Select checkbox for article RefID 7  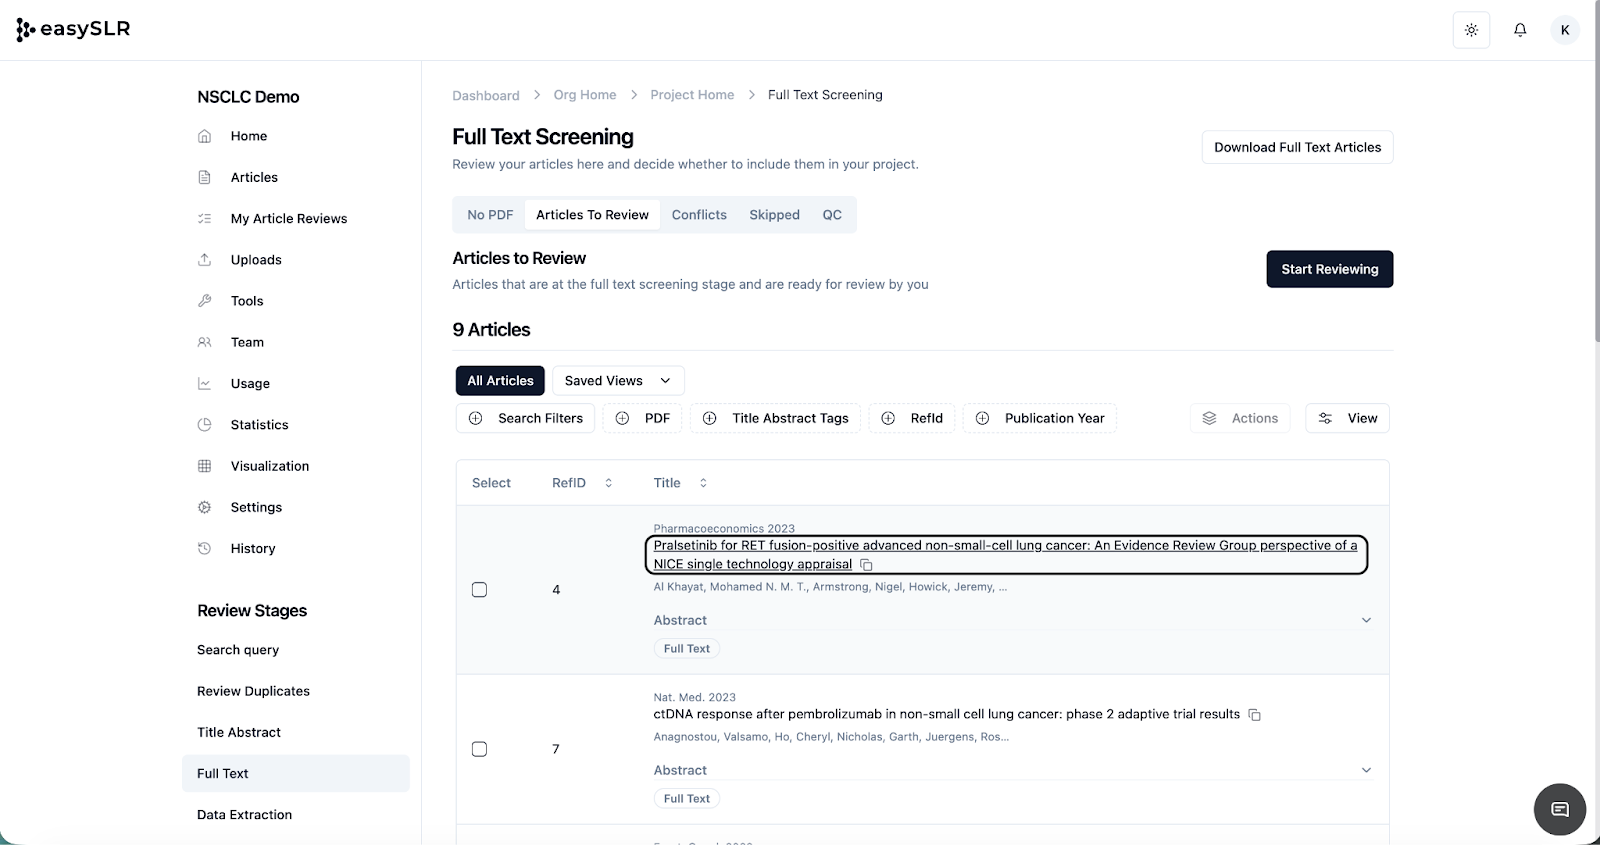coord(479,749)
